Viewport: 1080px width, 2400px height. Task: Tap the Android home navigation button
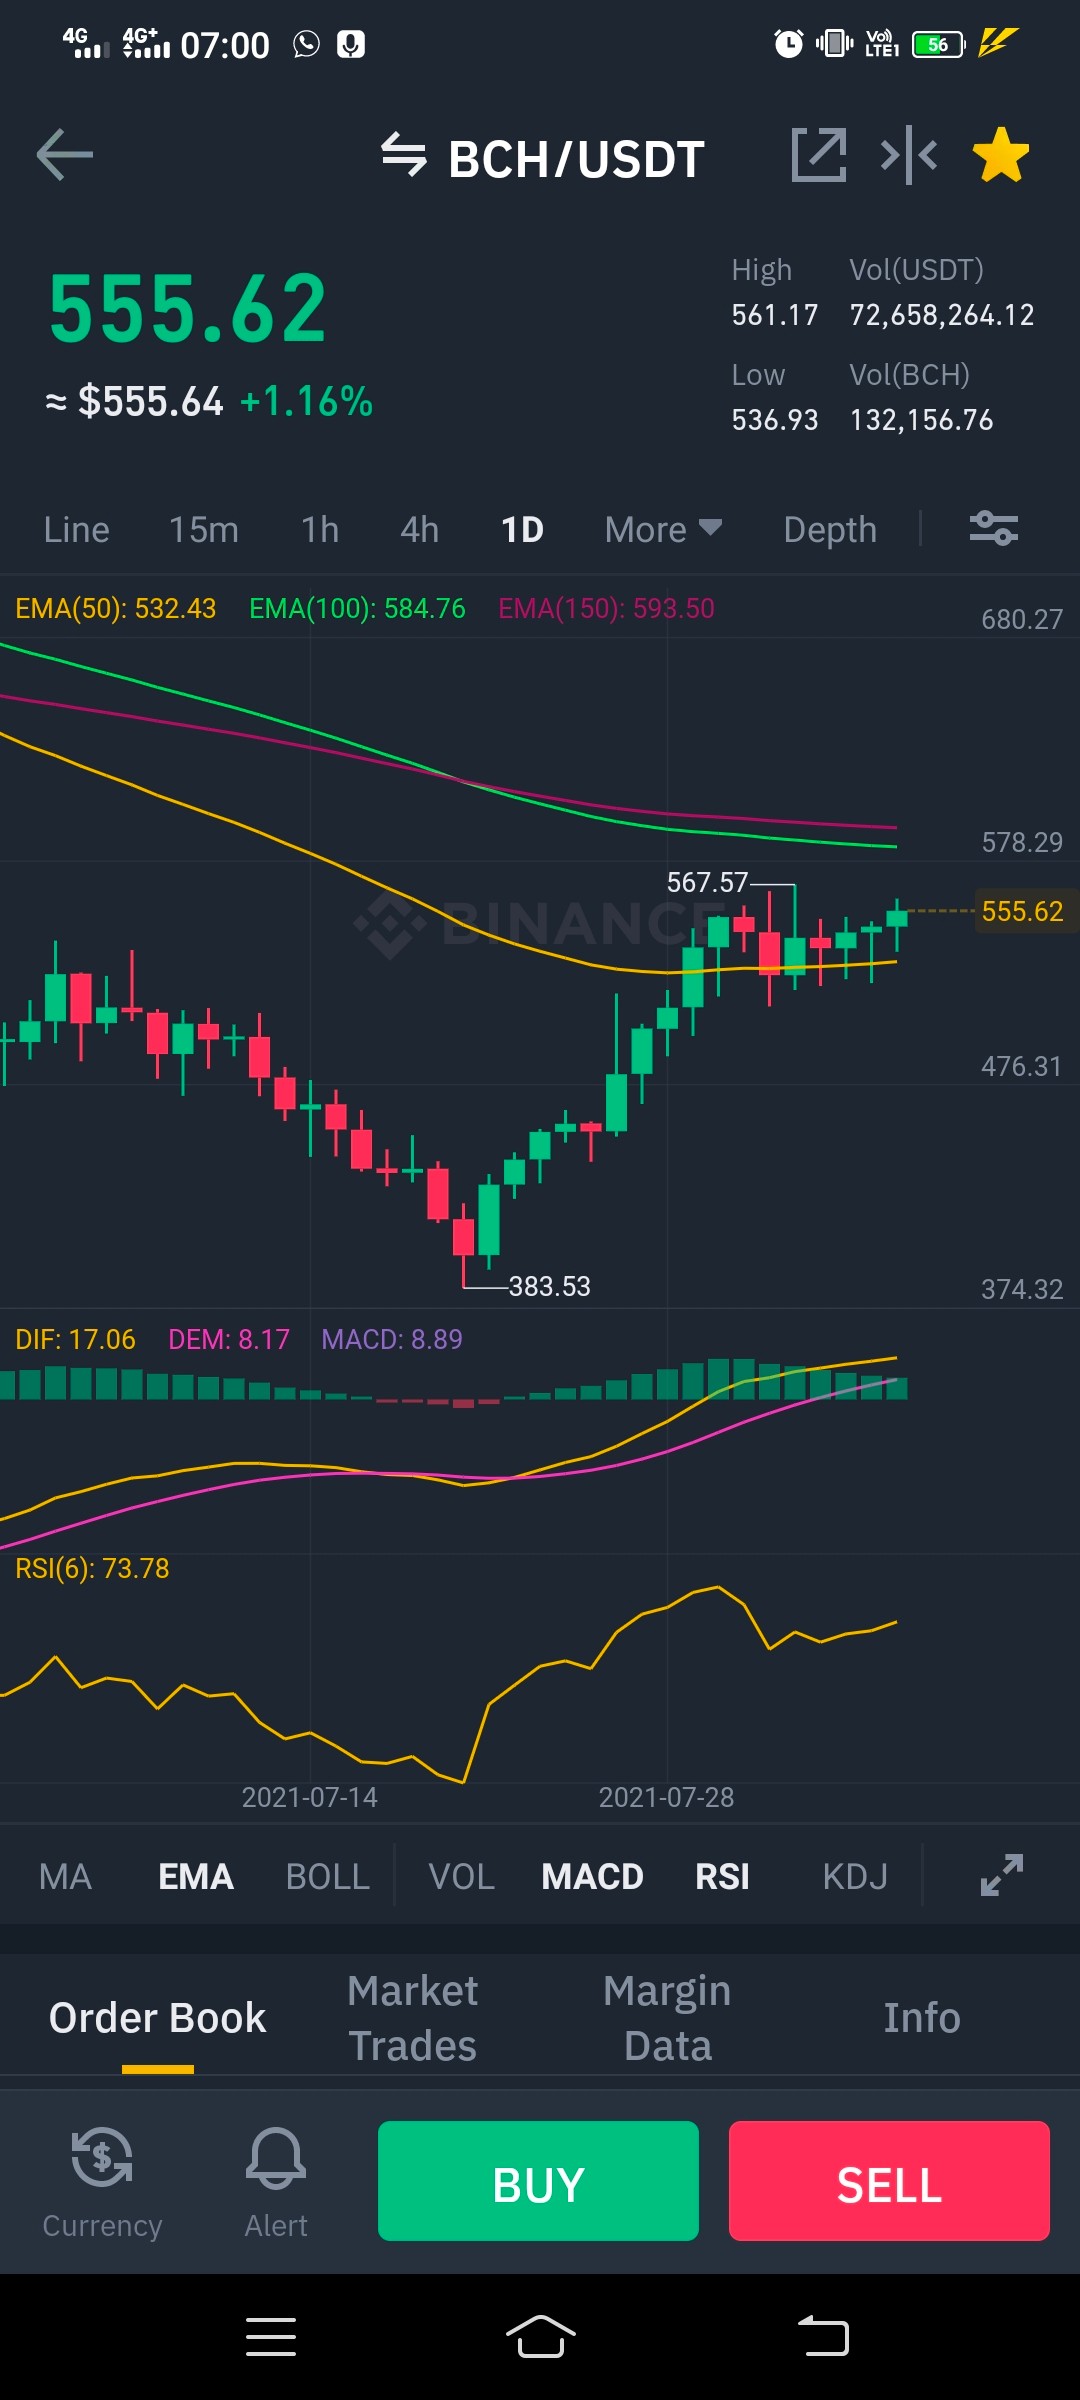540,2337
